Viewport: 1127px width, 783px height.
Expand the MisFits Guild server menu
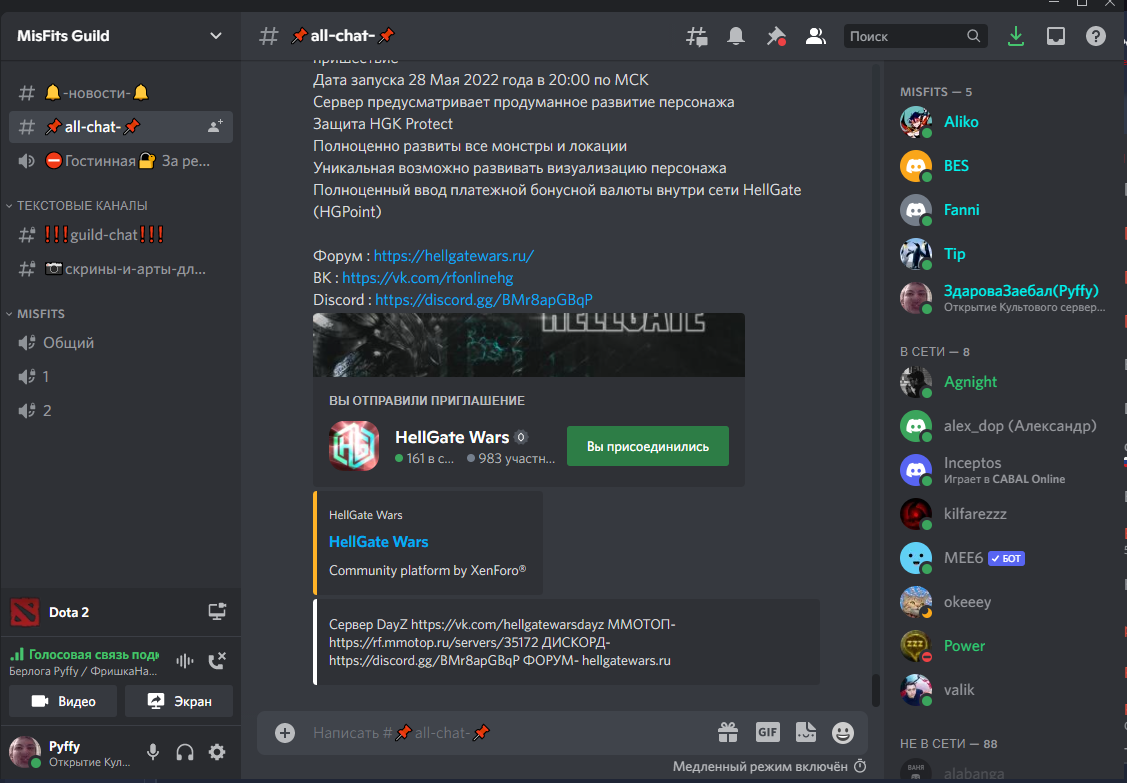[120, 36]
